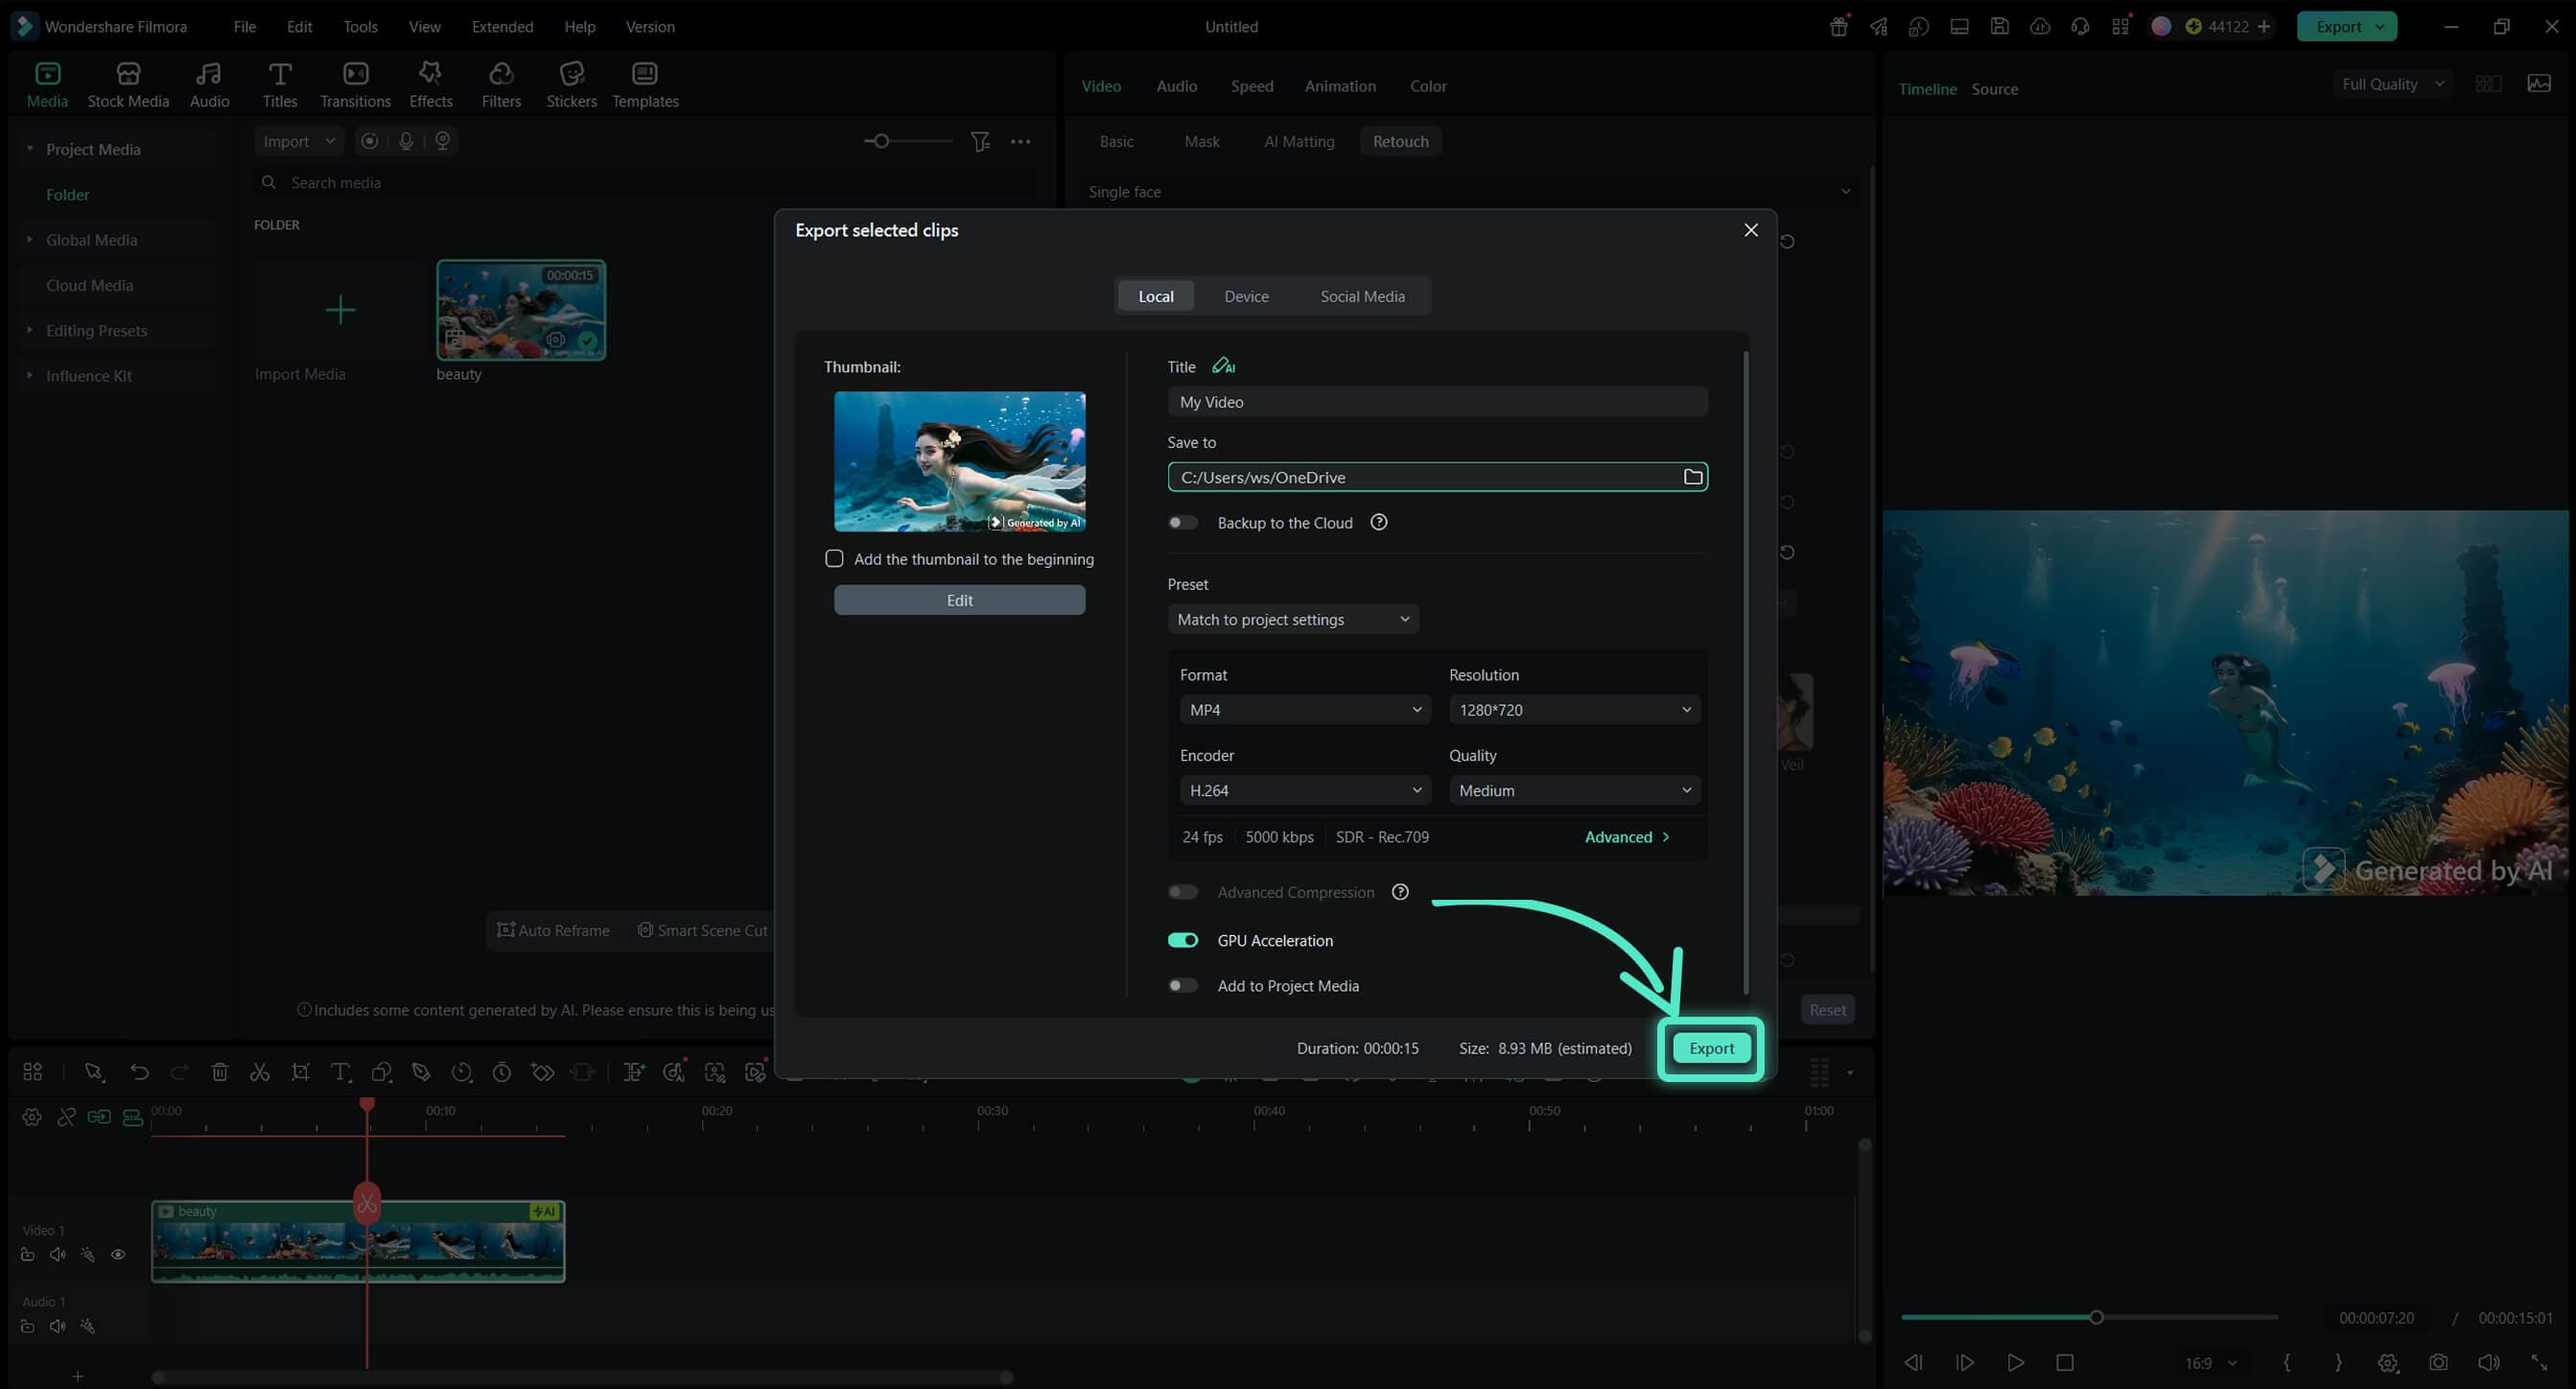This screenshot has width=2576, height=1389.
Task: Switch to the Social Media export tab
Action: pos(1362,296)
